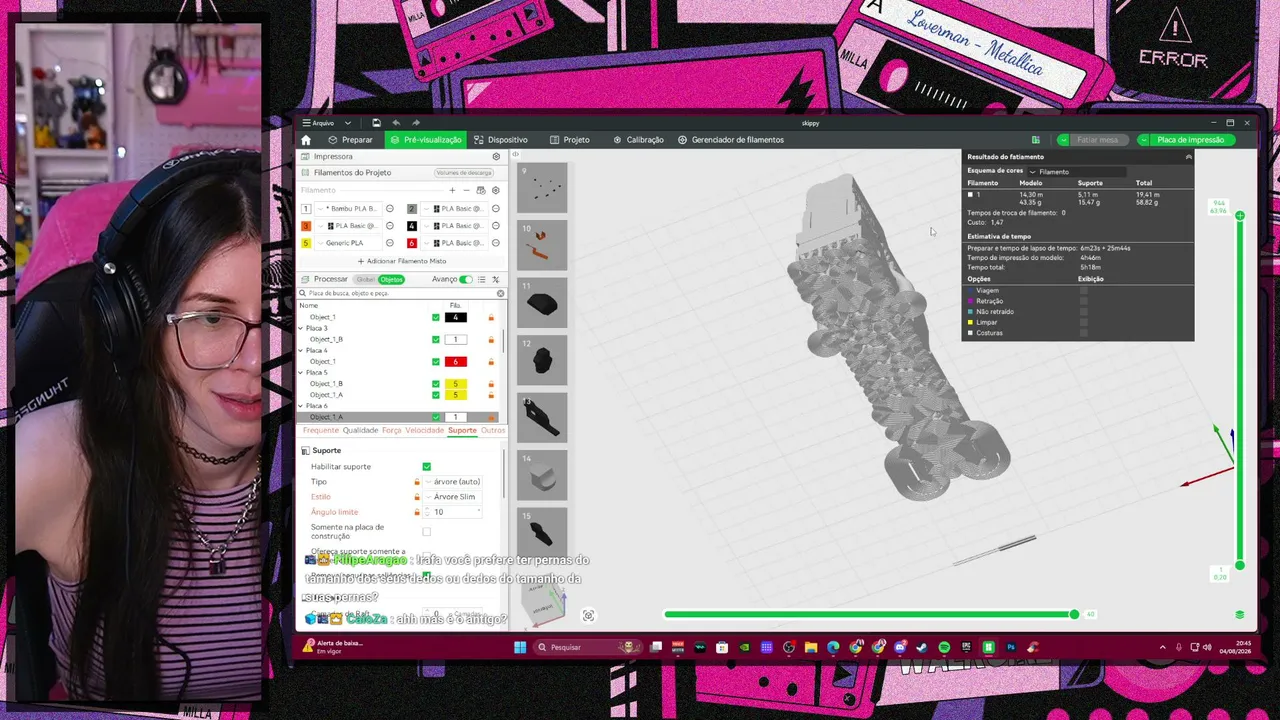This screenshot has width=1280, height=720.
Task: Undo the last action
Action: pyautogui.click(x=396, y=123)
